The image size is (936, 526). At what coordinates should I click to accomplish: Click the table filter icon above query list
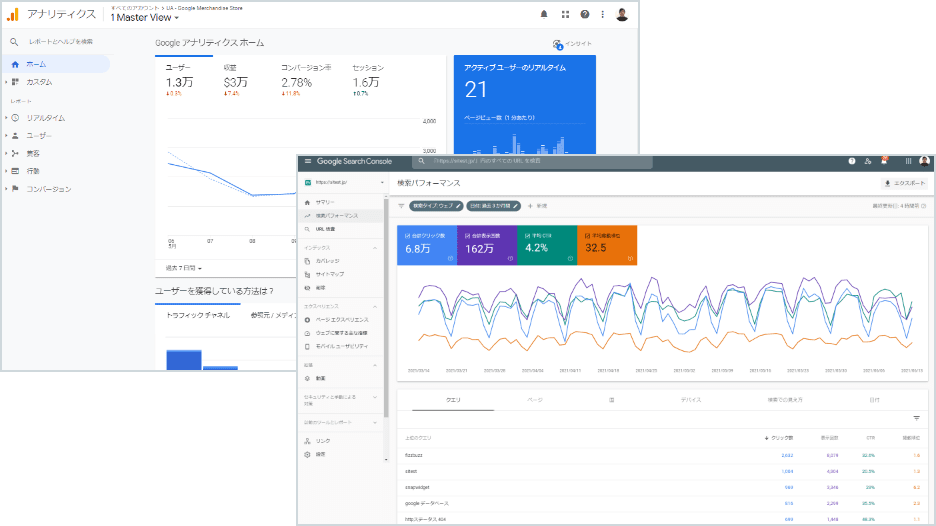pos(916,418)
